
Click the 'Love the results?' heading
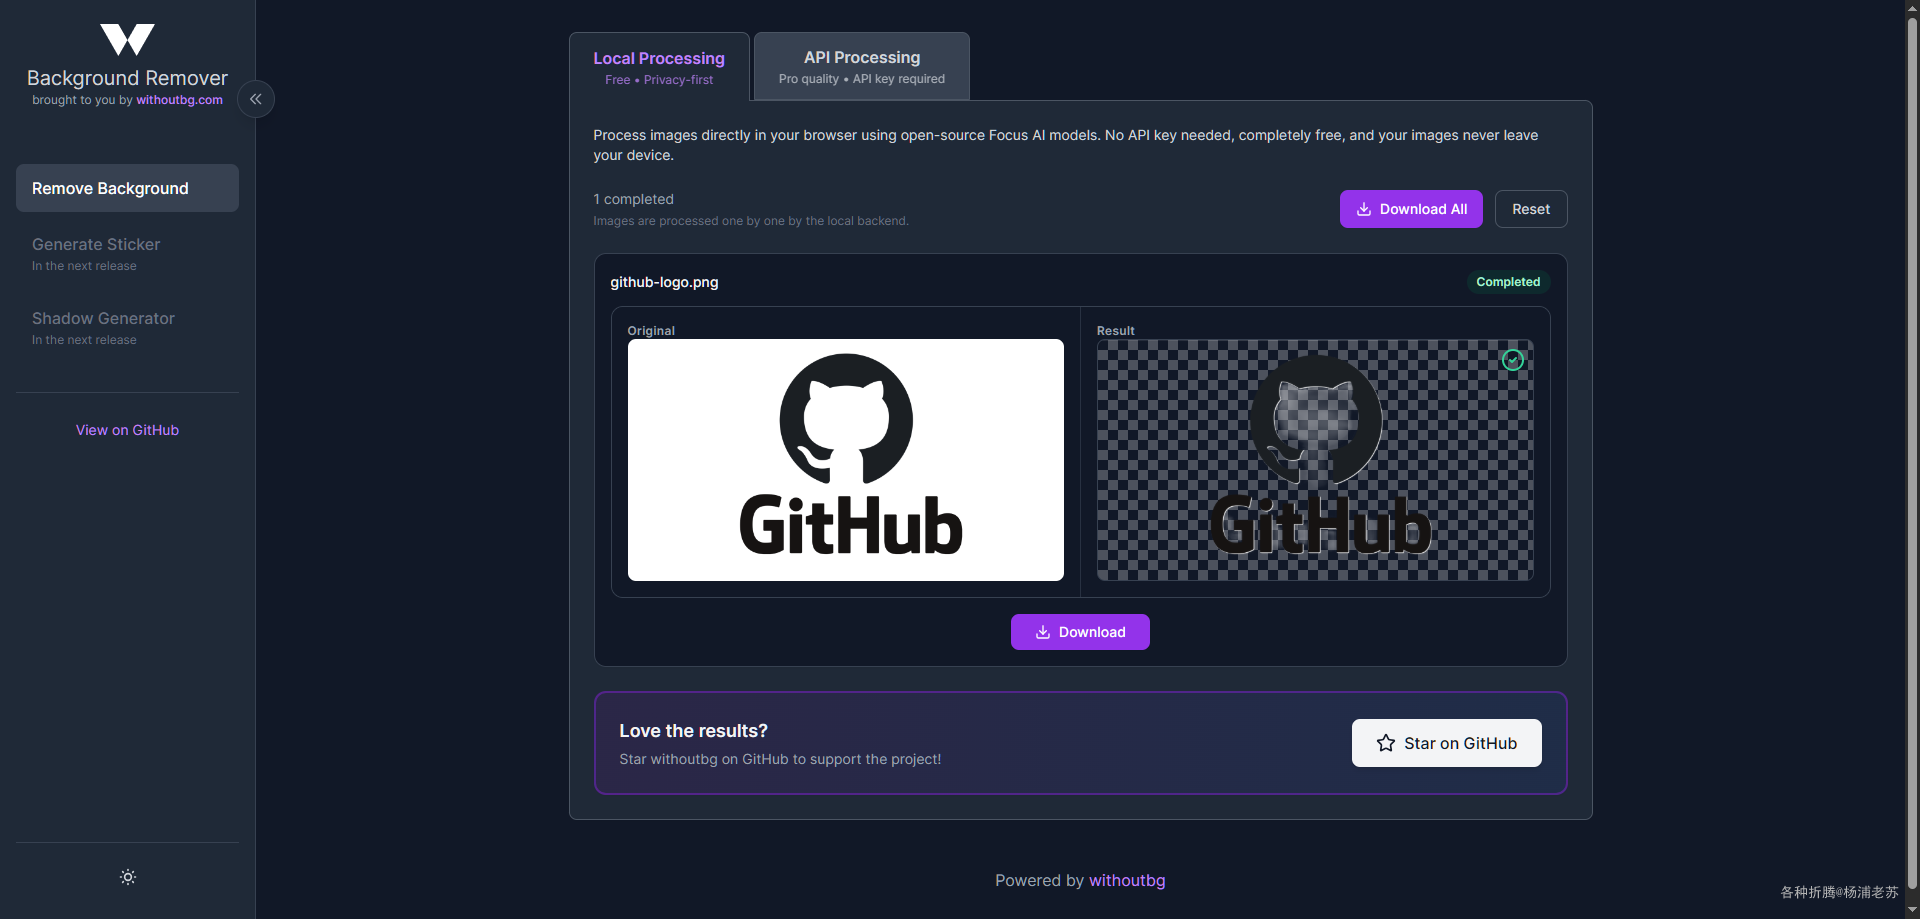click(x=693, y=731)
